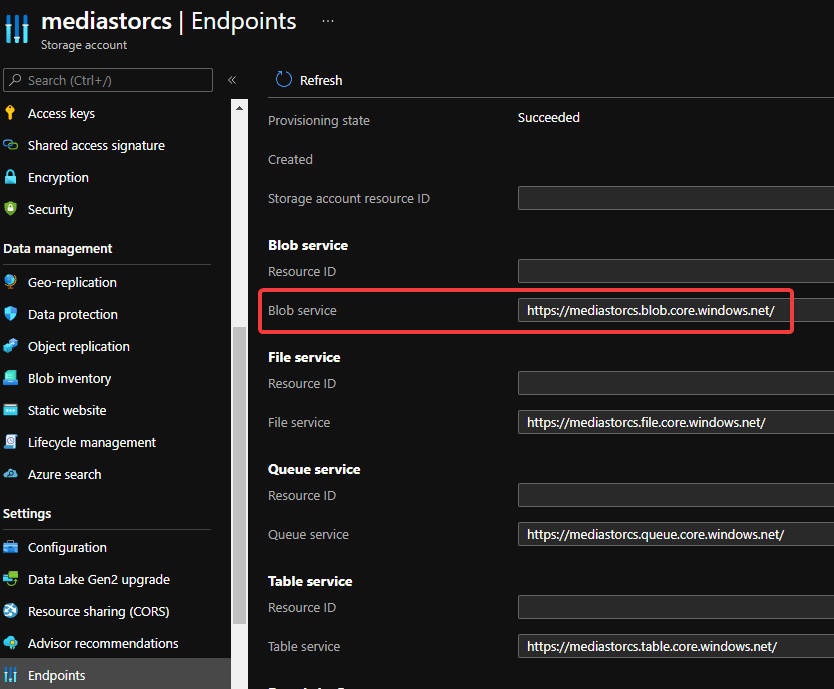Click the Security shield icon

tap(11, 209)
